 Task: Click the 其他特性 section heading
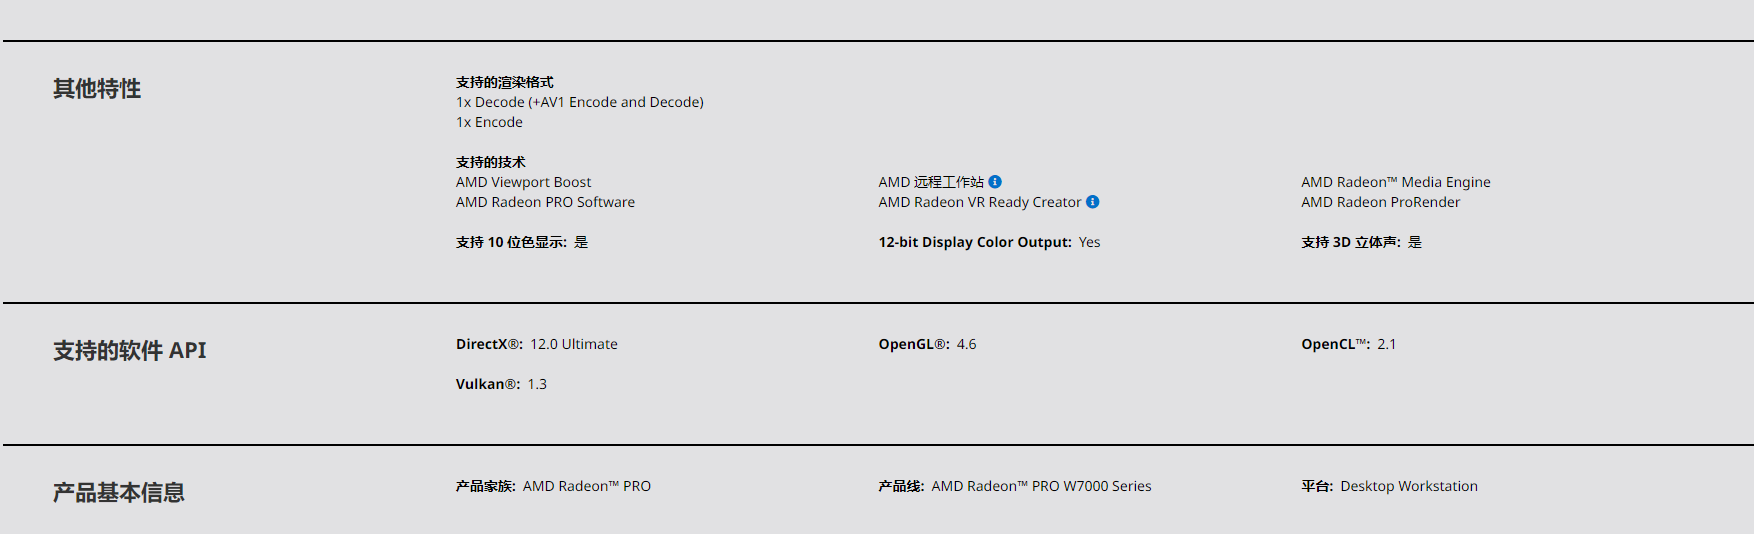[97, 89]
